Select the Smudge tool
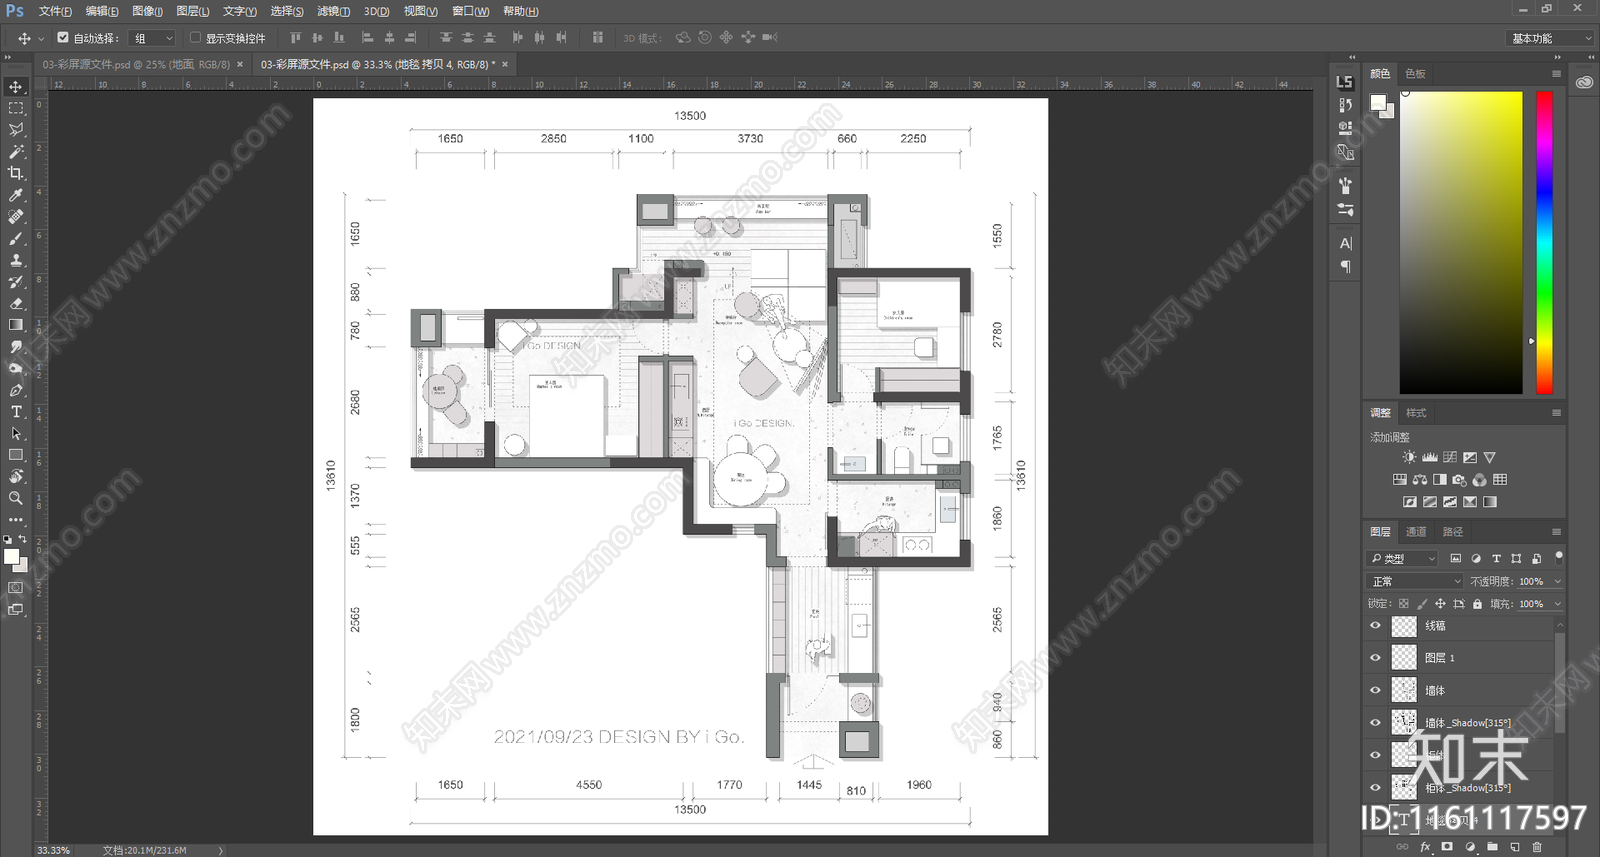The width and height of the screenshot is (1600, 857). coord(16,347)
